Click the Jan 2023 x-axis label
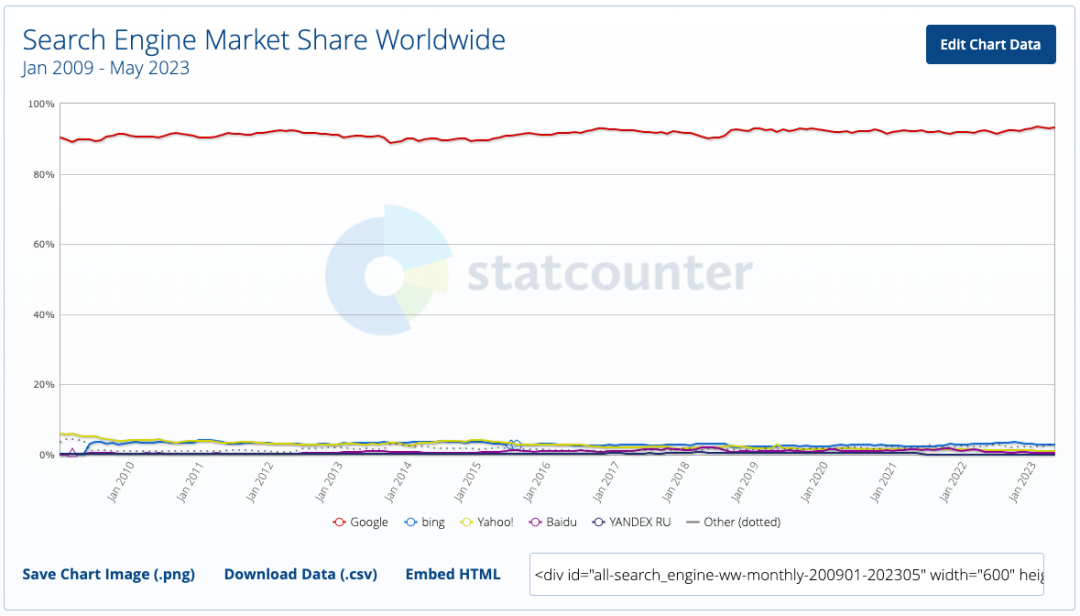Screen dimensions: 1080x616 pyautogui.click(x=1022, y=482)
